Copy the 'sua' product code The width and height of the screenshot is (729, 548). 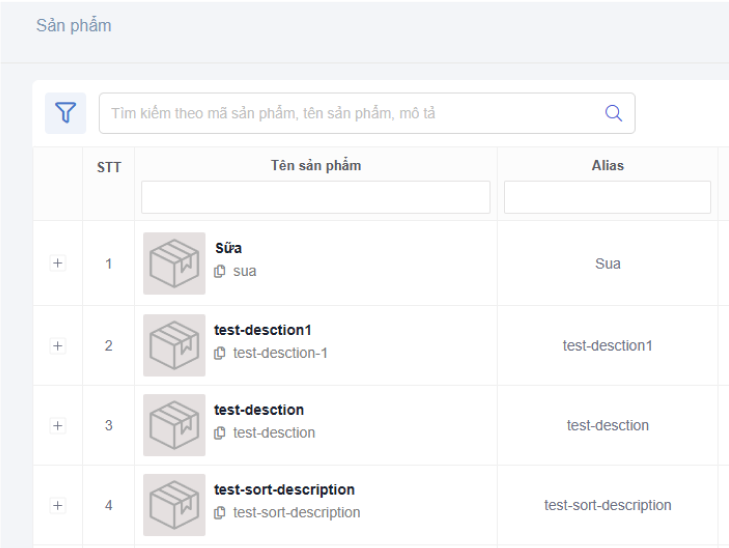(220, 271)
